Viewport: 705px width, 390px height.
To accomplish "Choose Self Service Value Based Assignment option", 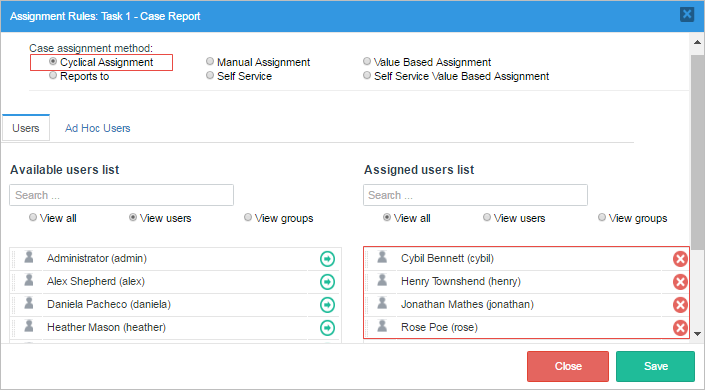I will pos(367,75).
